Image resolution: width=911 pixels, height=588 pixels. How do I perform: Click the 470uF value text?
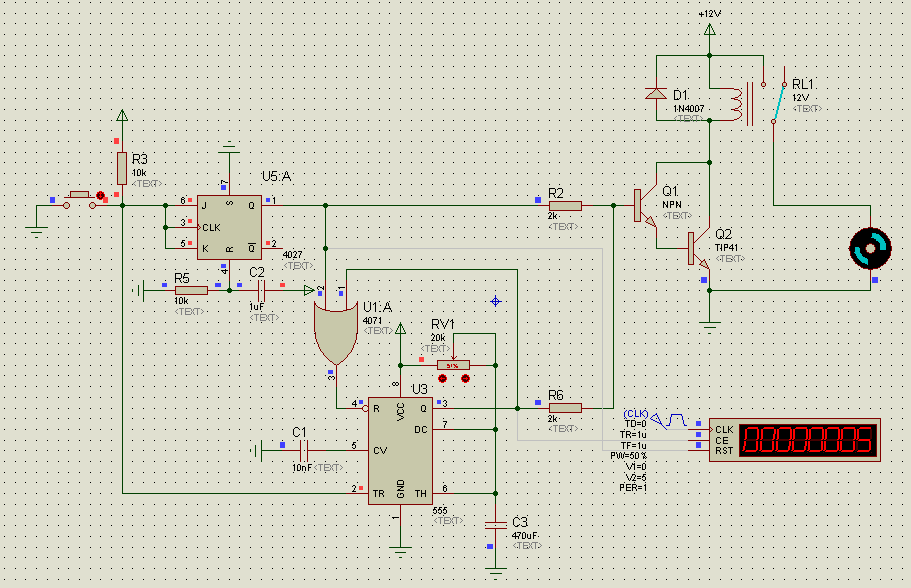[525, 536]
